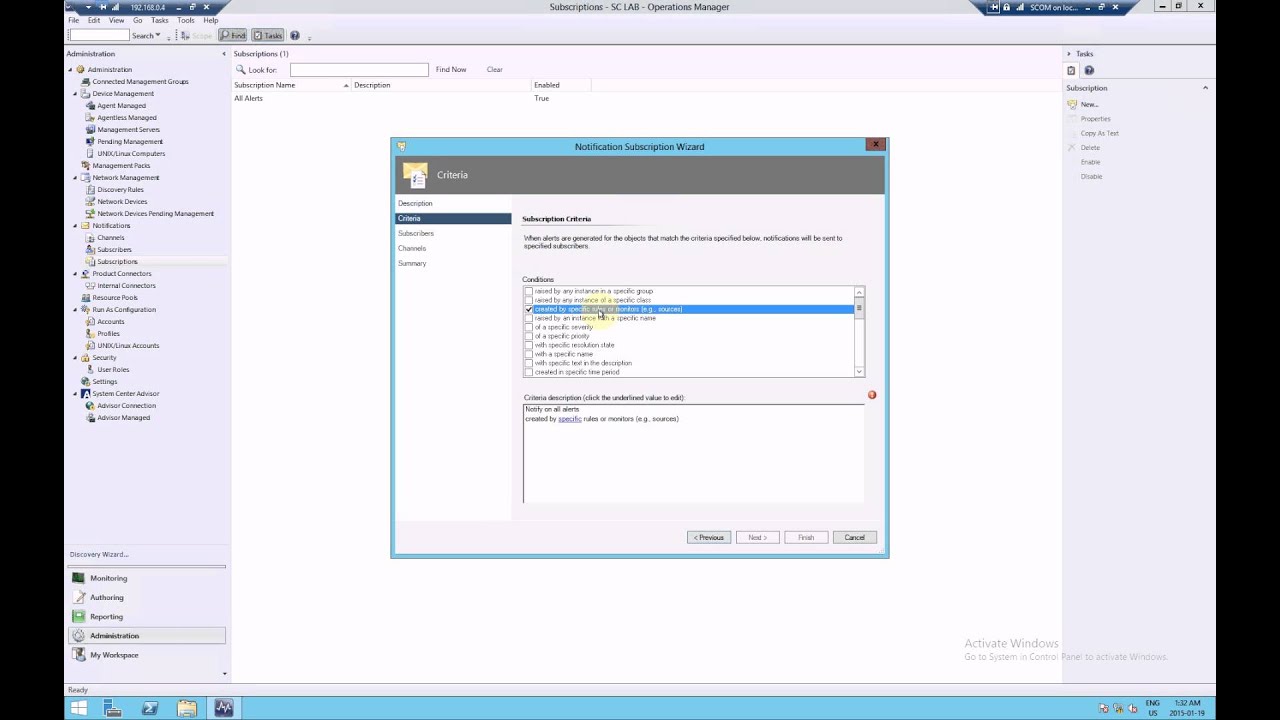Check the 'of a specific severity' condition

529,327
